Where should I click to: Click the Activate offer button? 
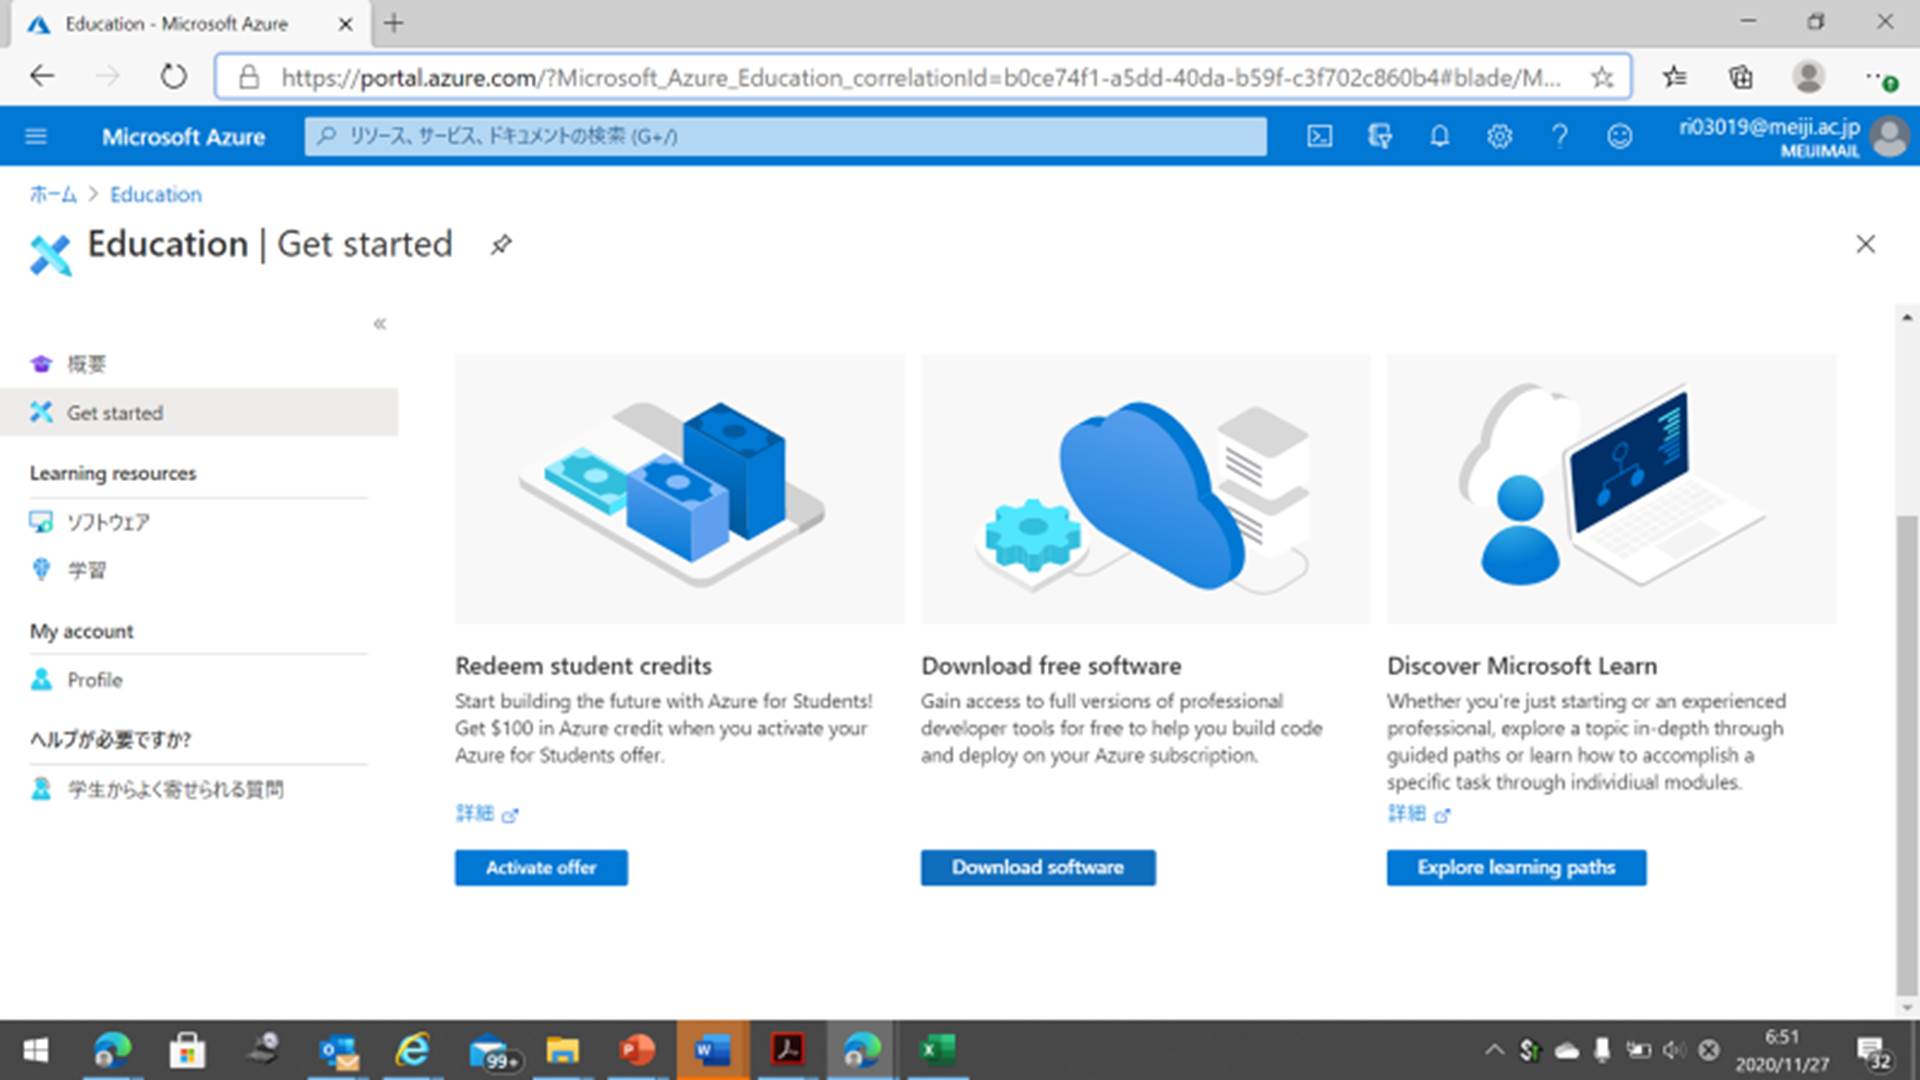click(x=541, y=867)
